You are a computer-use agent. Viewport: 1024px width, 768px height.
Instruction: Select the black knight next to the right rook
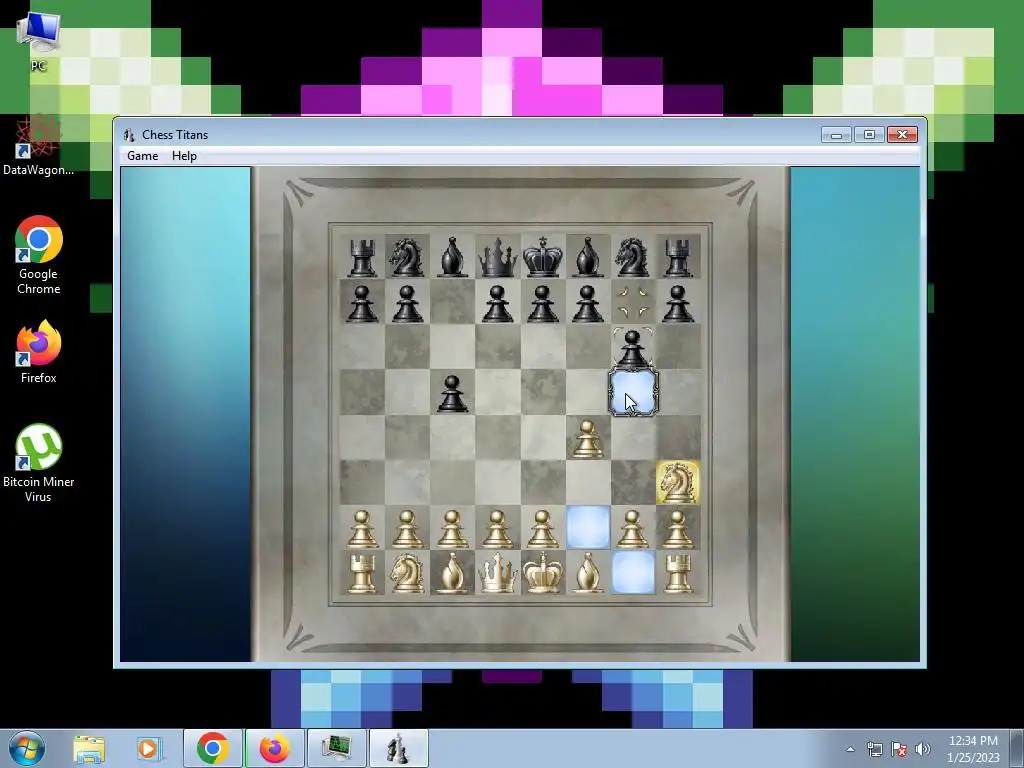[x=632, y=257]
